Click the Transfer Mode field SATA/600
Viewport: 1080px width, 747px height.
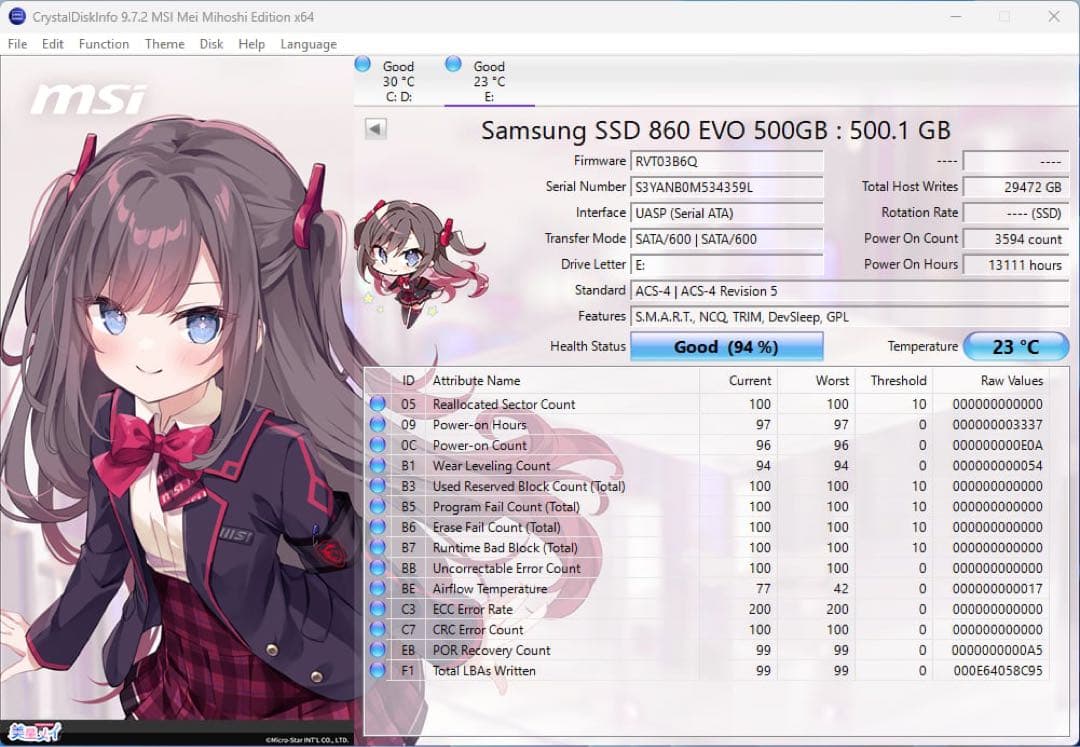coord(727,239)
